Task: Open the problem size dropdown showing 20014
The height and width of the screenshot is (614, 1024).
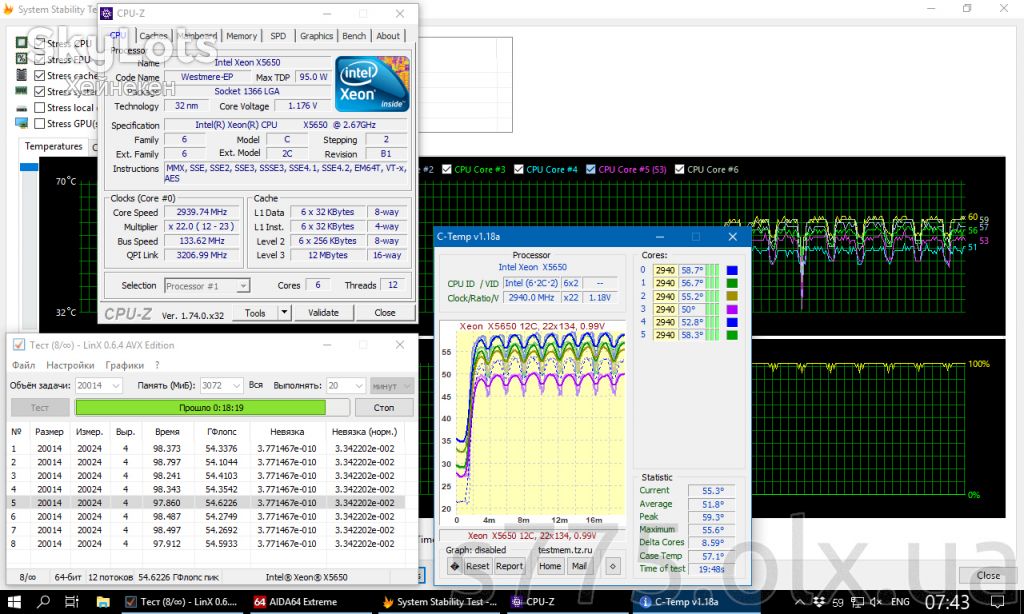Action: 99,386
